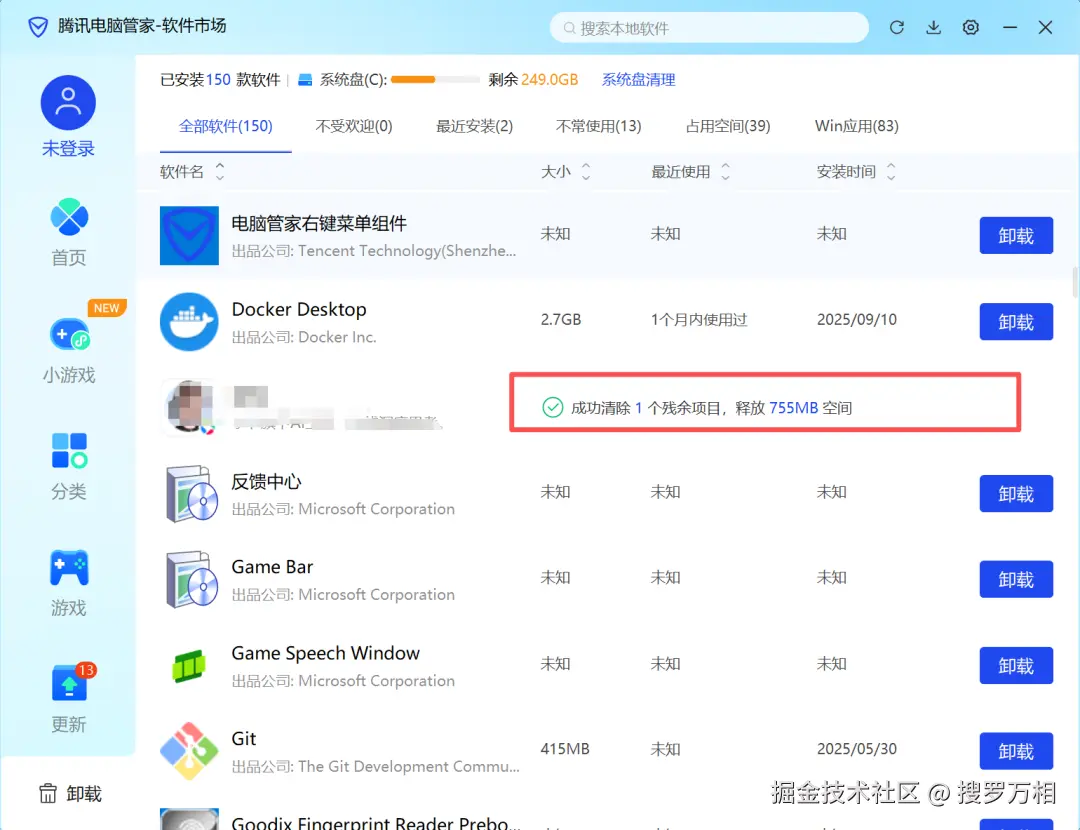Click the Docker Desktop whale icon
Viewport: 1080px width, 830px height.
(x=189, y=322)
